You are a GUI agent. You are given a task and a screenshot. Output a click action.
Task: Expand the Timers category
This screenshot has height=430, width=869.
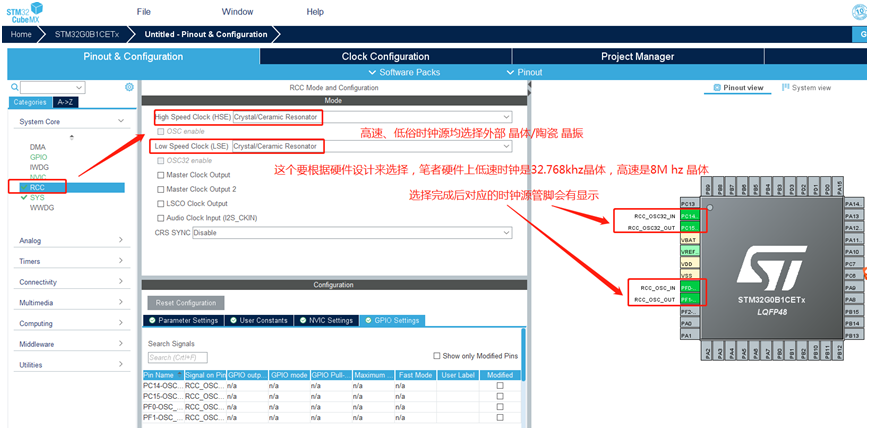pos(71,261)
